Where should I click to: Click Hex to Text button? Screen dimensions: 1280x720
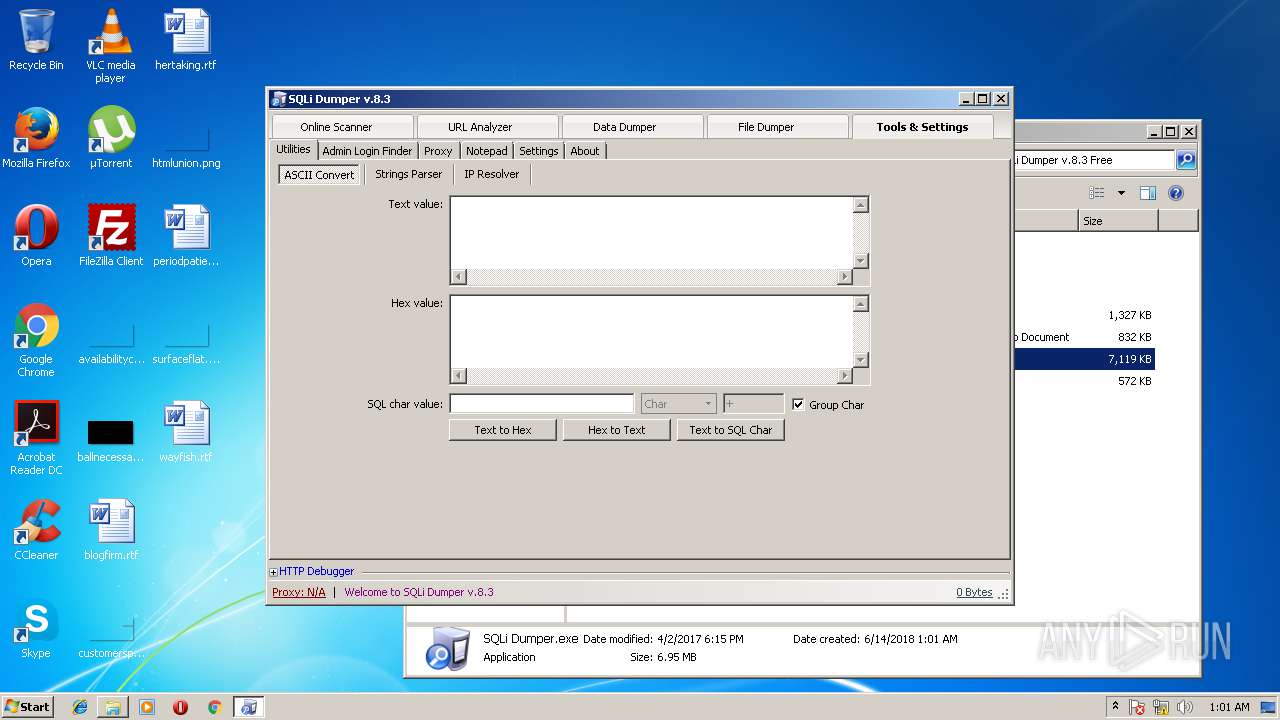point(617,430)
